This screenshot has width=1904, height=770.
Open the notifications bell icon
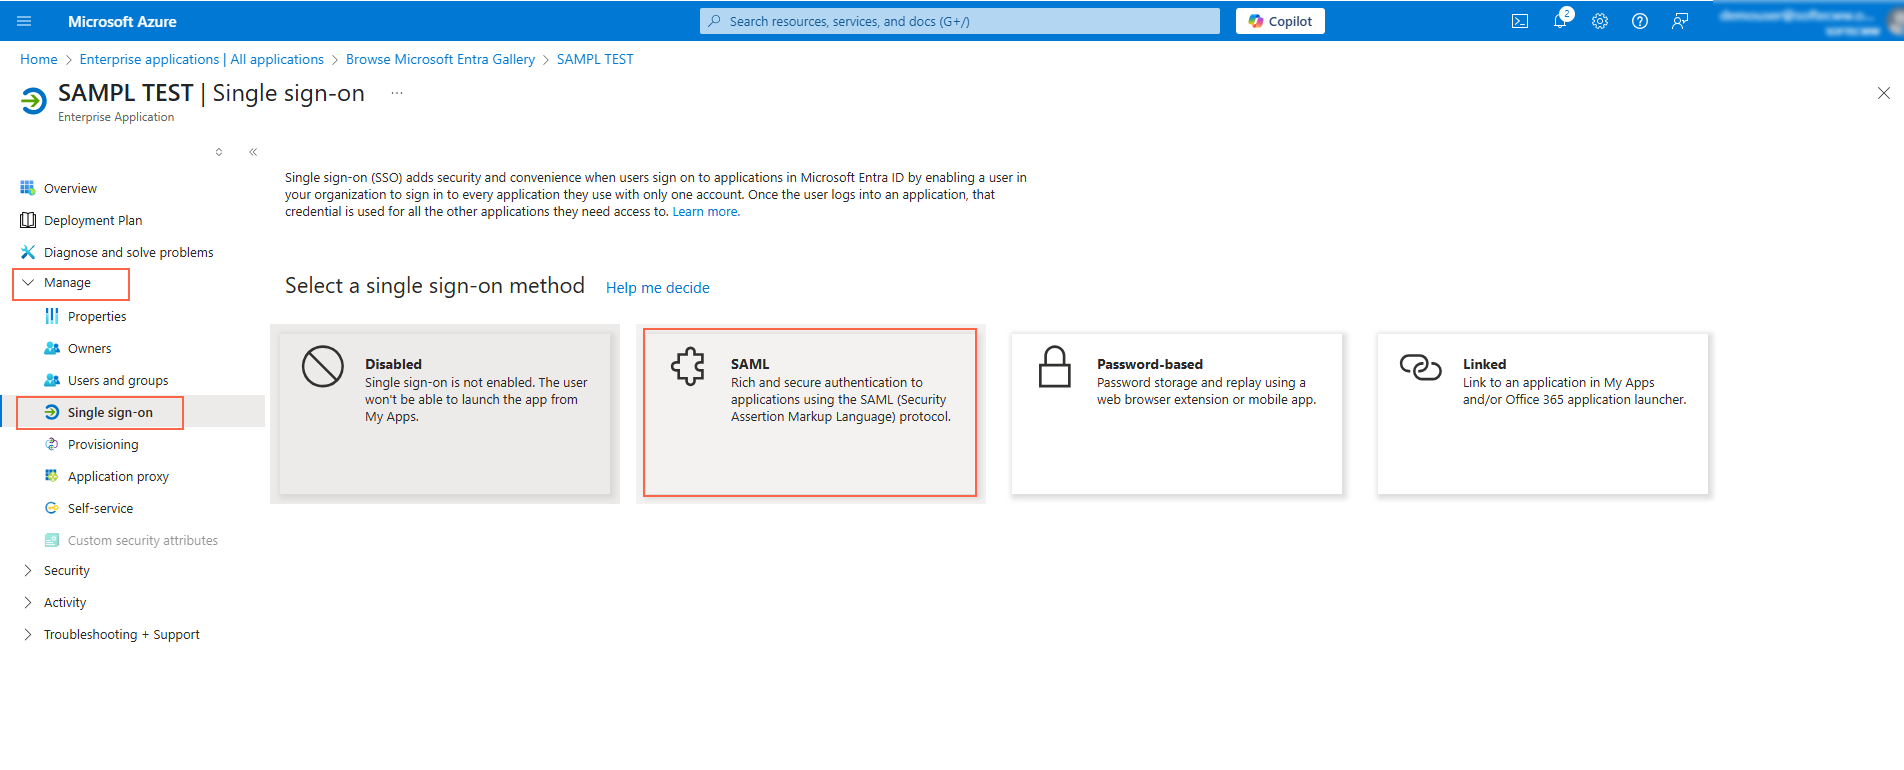click(1560, 21)
